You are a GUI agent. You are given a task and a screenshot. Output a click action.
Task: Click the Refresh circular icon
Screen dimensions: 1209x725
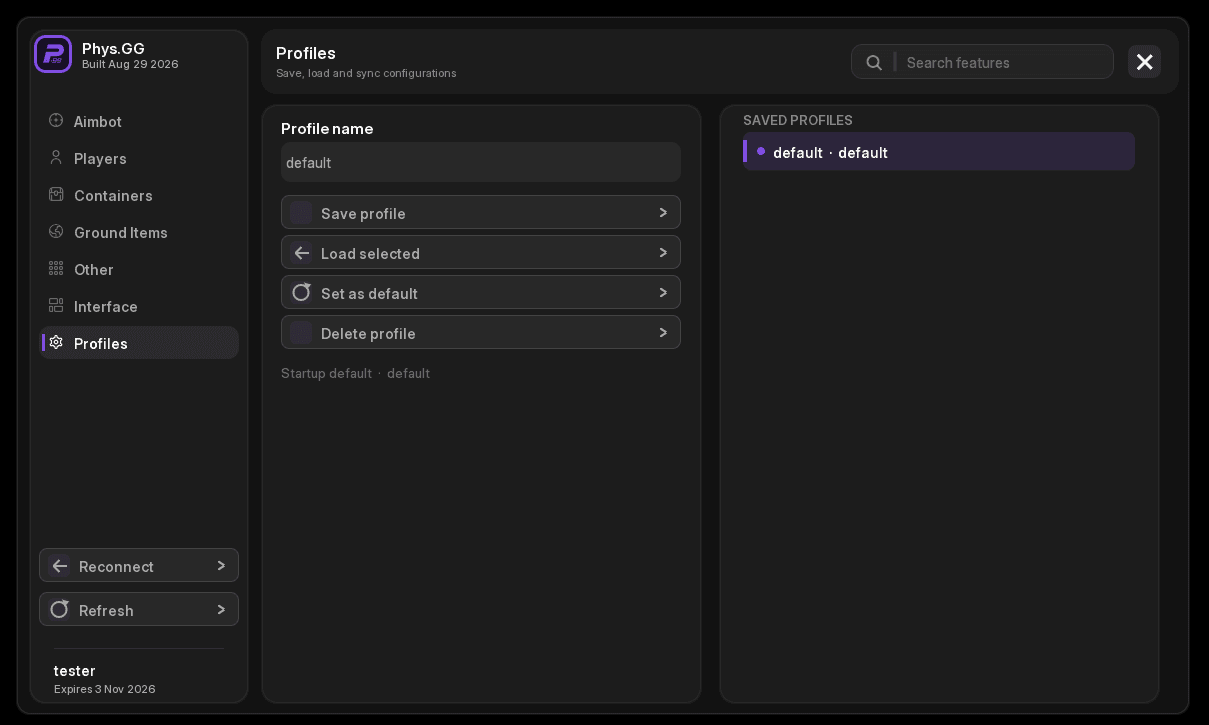tap(60, 609)
